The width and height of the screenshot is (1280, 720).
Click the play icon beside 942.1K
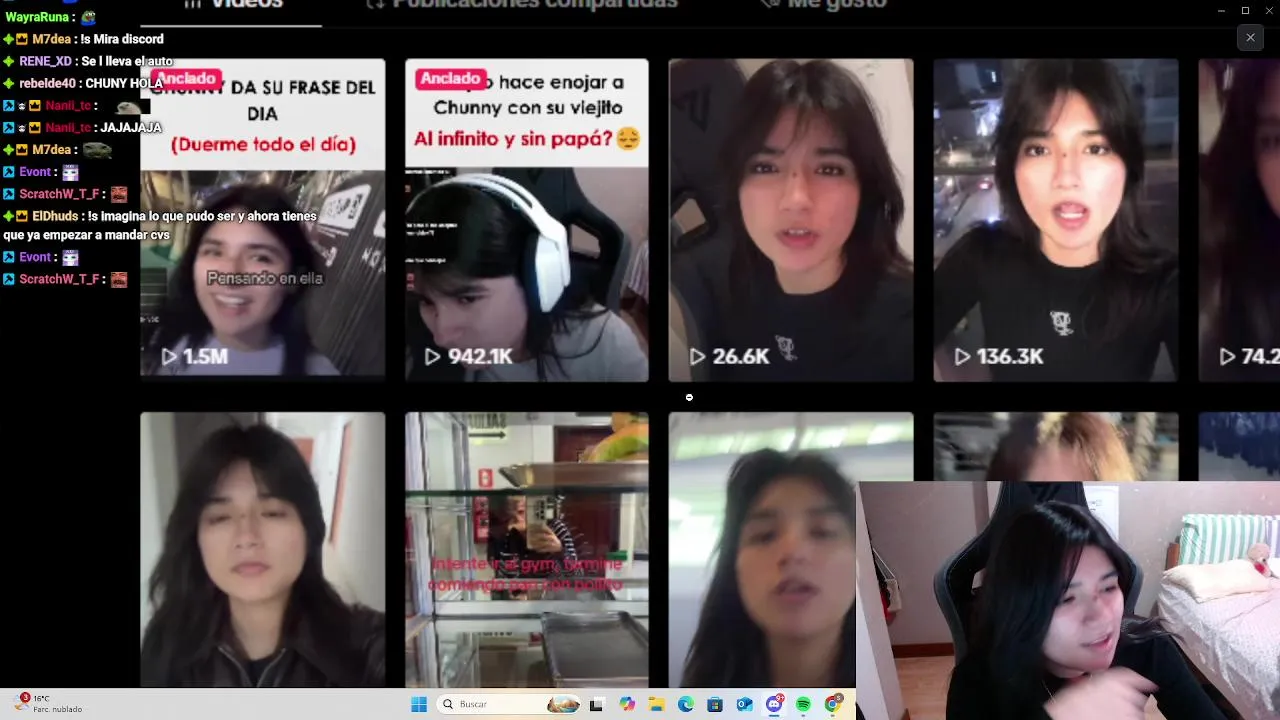coord(432,356)
